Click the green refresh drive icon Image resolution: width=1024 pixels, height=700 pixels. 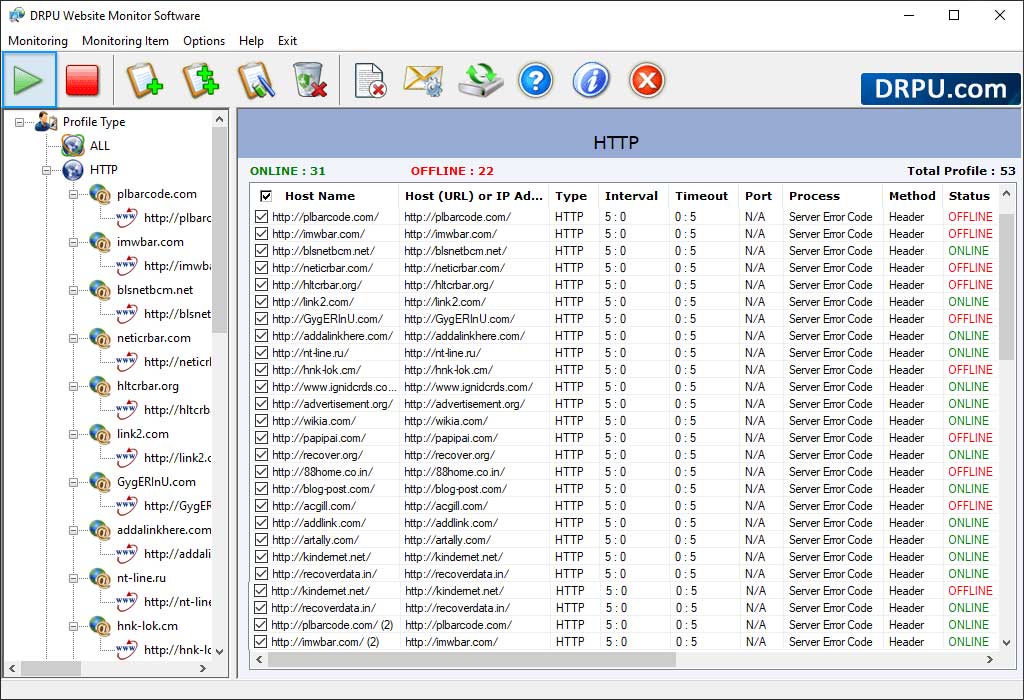click(x=481, y=80)
